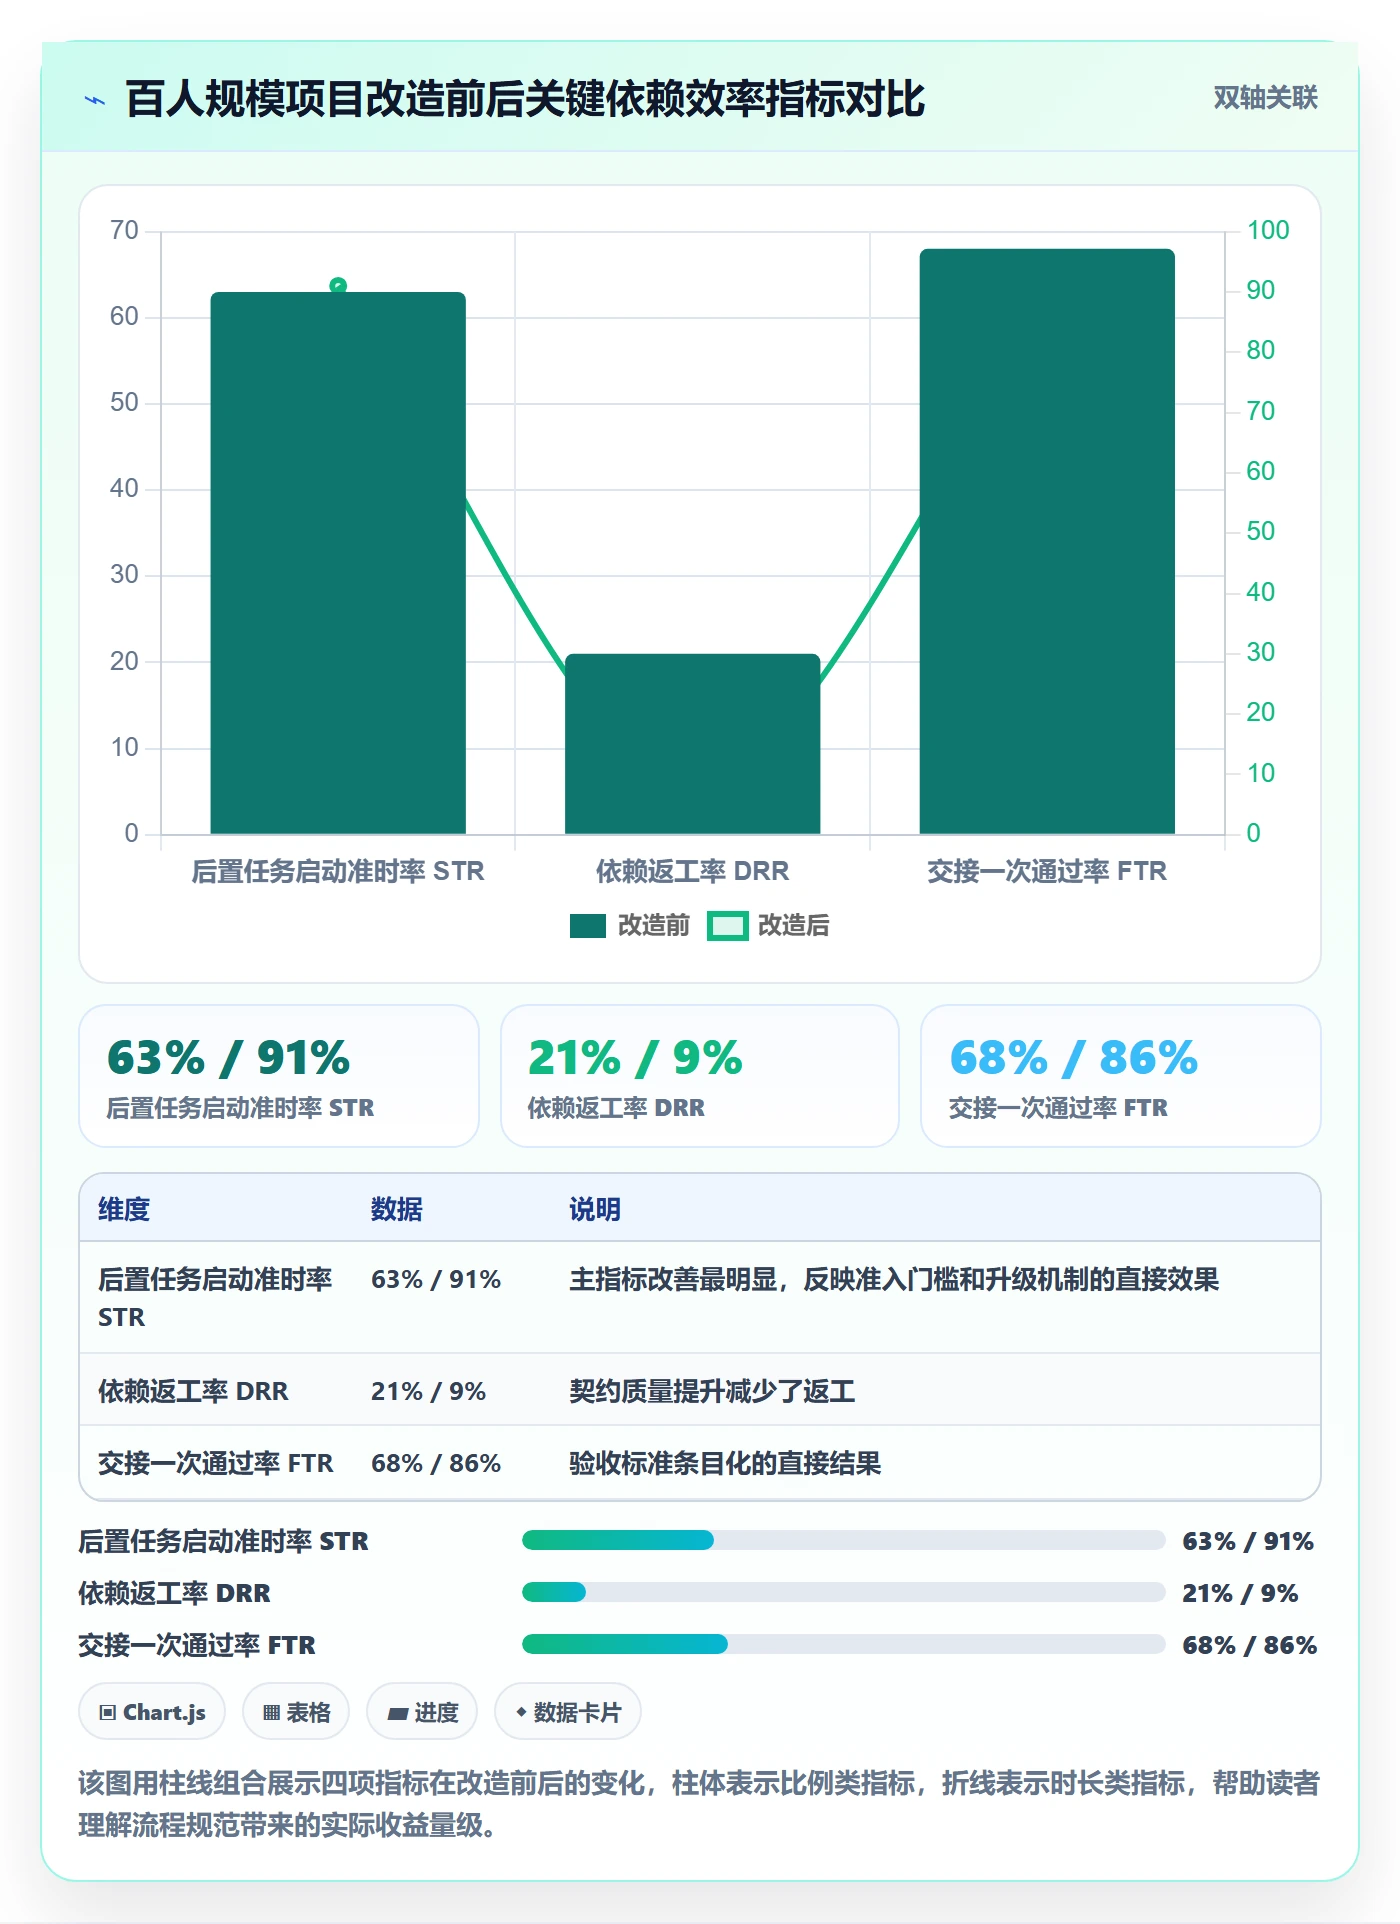Select the Chart.js tag chip
The width and height of the screenshot is (1400, 1924).
pos(152,1712)
